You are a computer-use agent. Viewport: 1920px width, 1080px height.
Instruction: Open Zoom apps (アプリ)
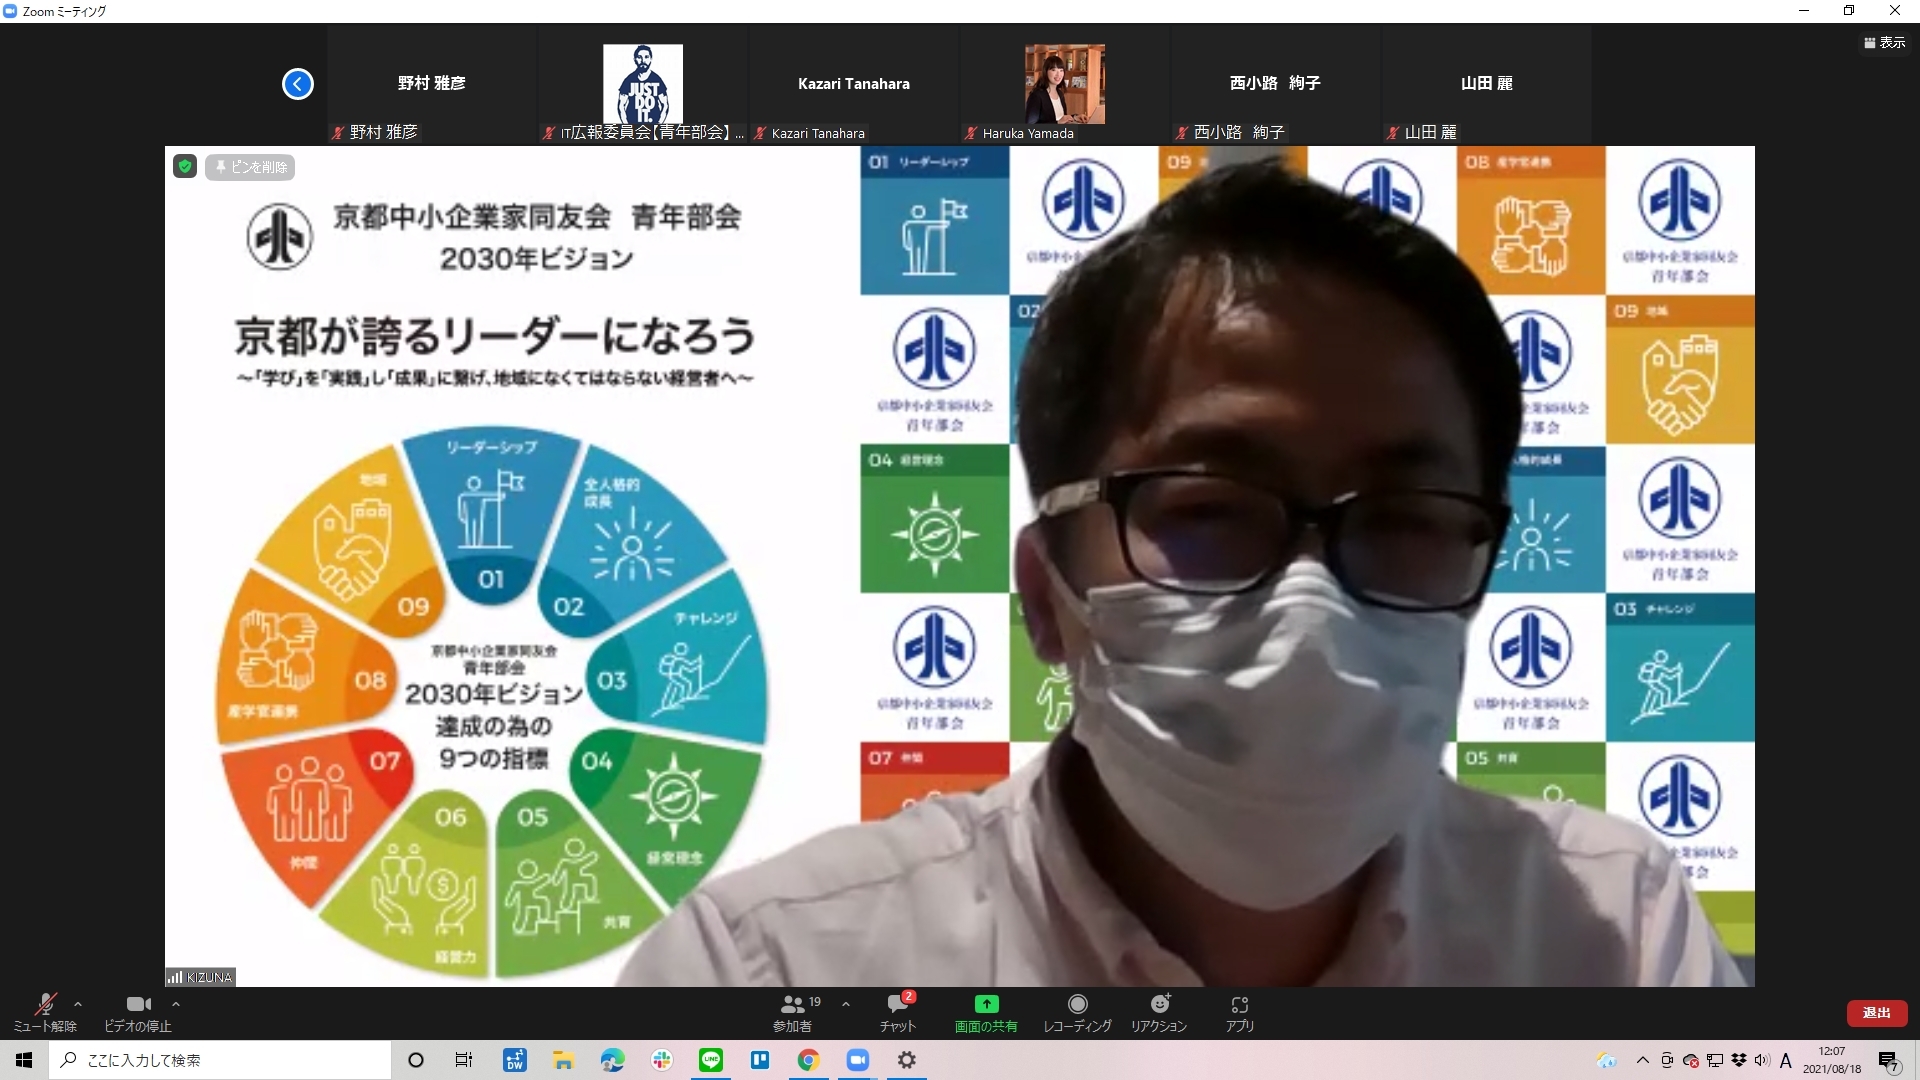click(x=1240, y=1012)
